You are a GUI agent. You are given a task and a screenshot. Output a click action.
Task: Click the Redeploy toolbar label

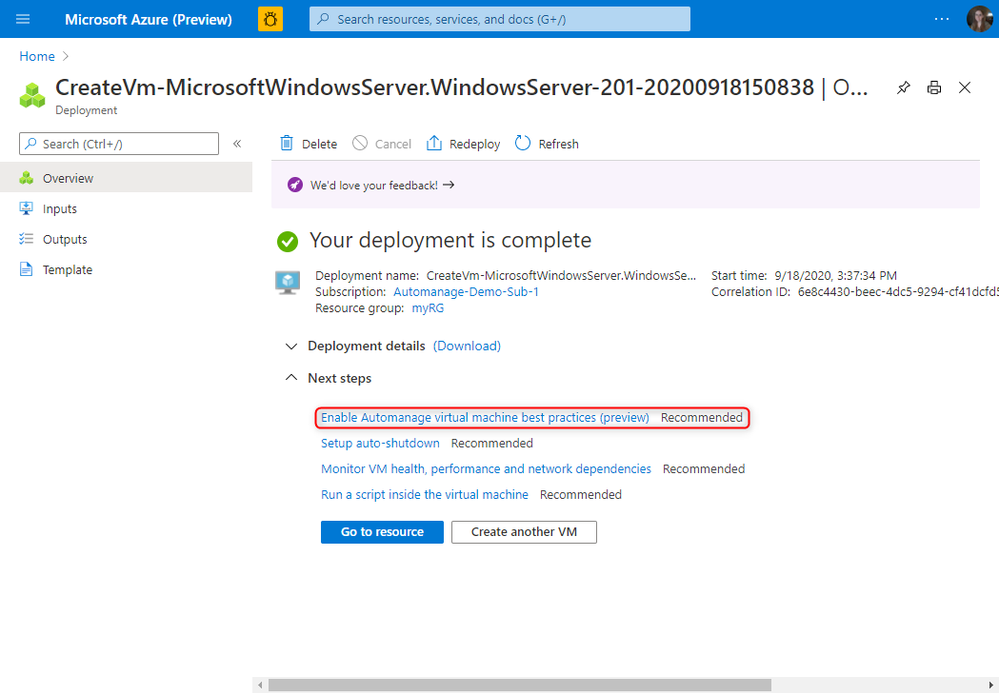tap(475, 144)
